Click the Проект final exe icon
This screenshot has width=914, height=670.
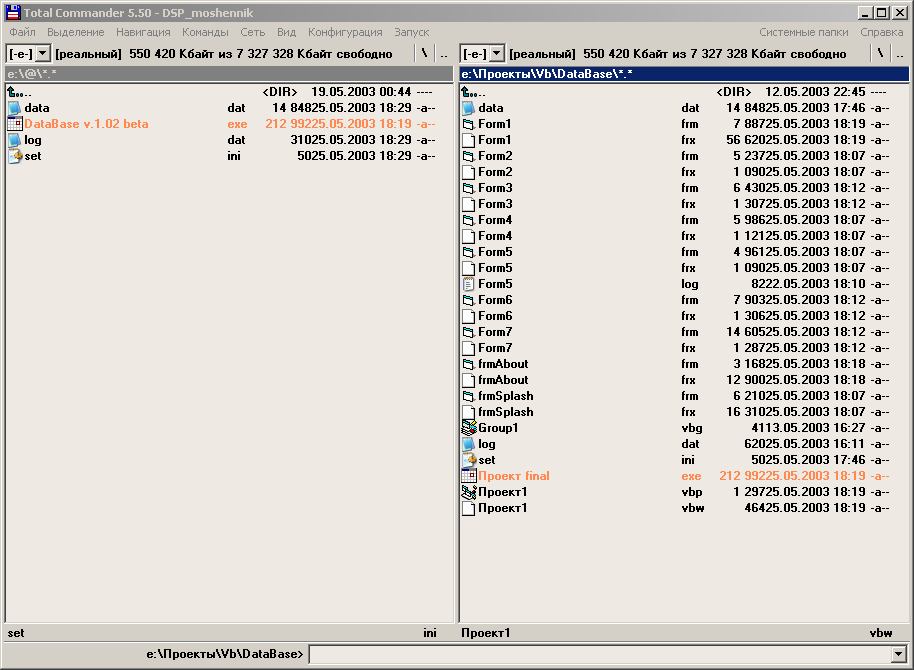[468, 476]
